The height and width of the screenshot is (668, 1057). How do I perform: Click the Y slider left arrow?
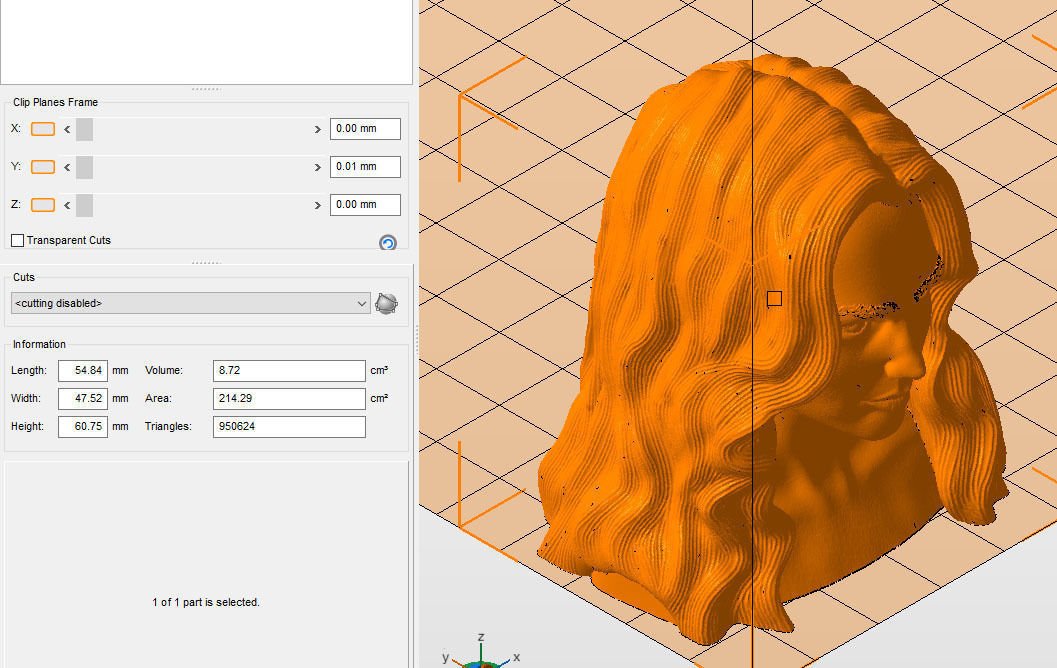[67, 167]
